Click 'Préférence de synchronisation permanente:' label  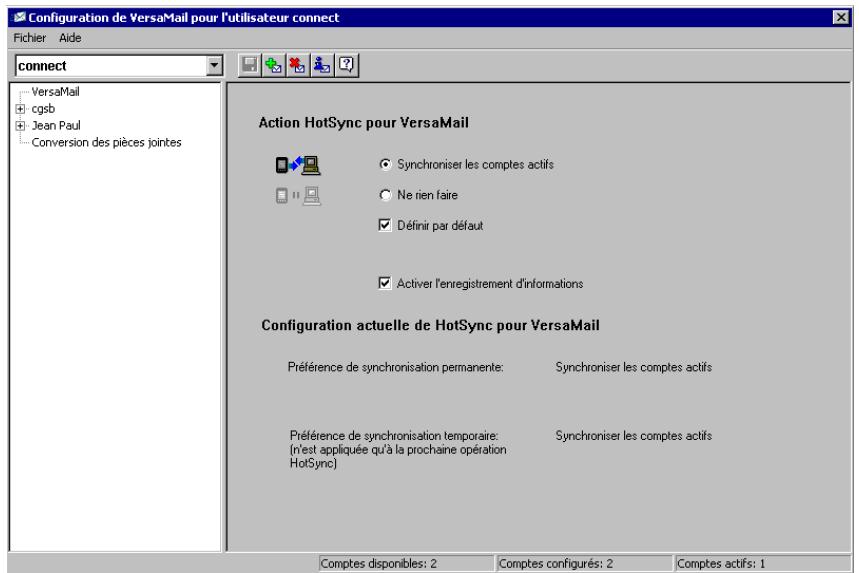point(396,367)
